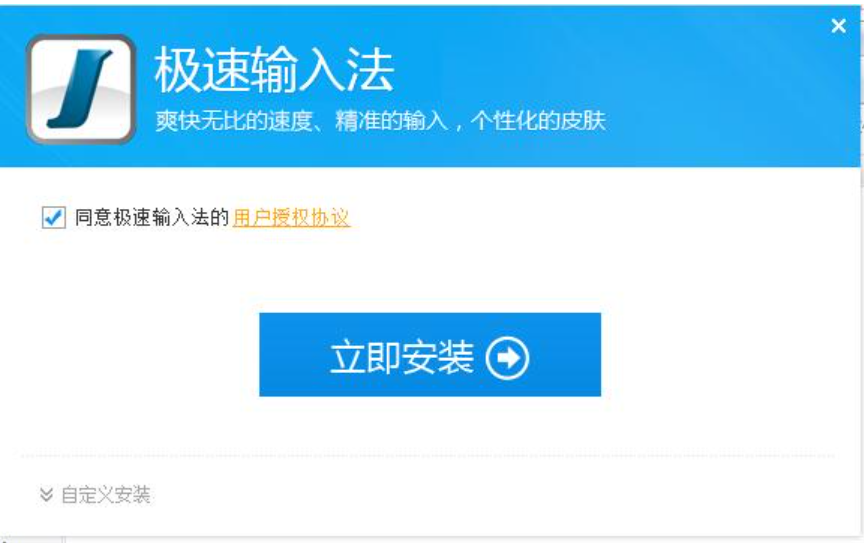Toggle agreement via the 同意极速输入法的 label
The width and height of the screenshot is (864, 543).
pos(152,217)
